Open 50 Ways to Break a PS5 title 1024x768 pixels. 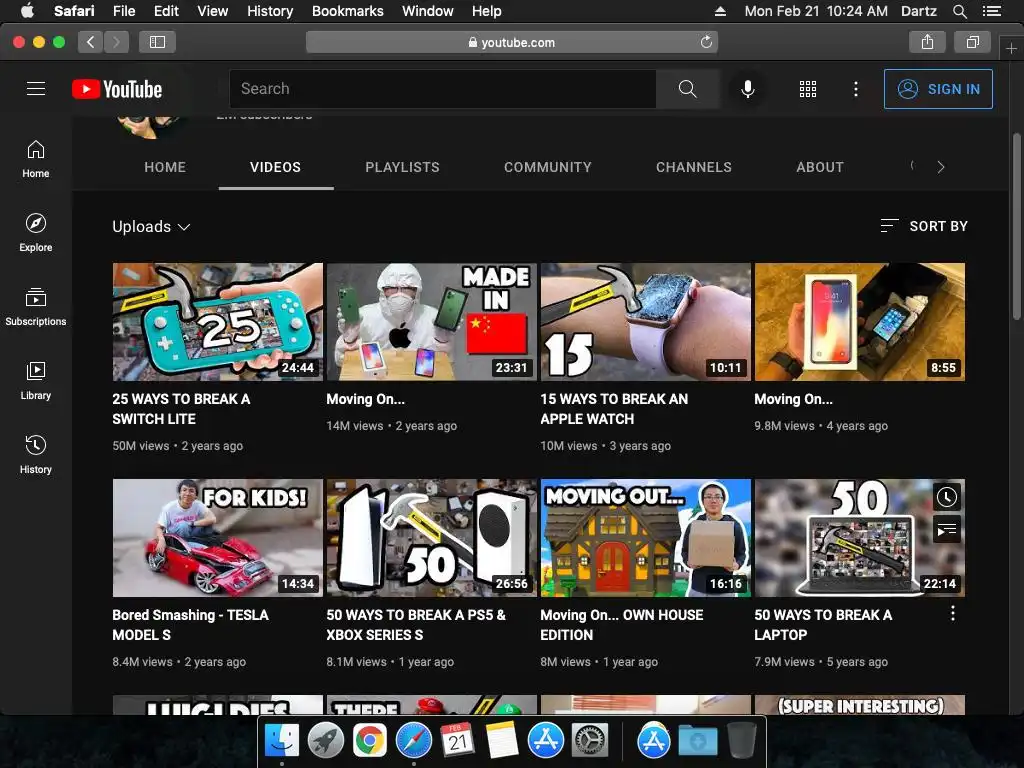[415, 625]
